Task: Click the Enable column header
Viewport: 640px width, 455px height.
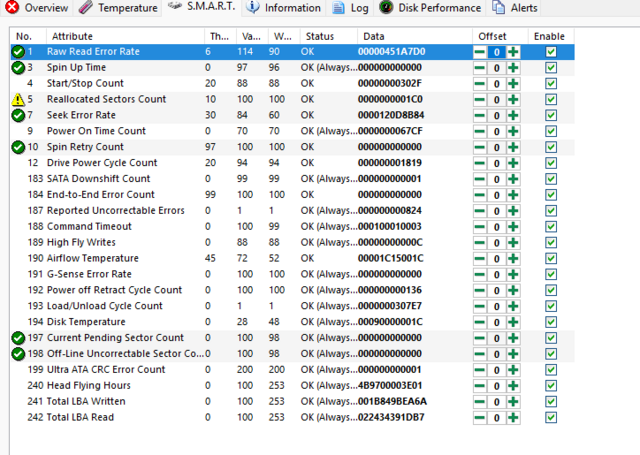Action: click(x=551, y=36)
